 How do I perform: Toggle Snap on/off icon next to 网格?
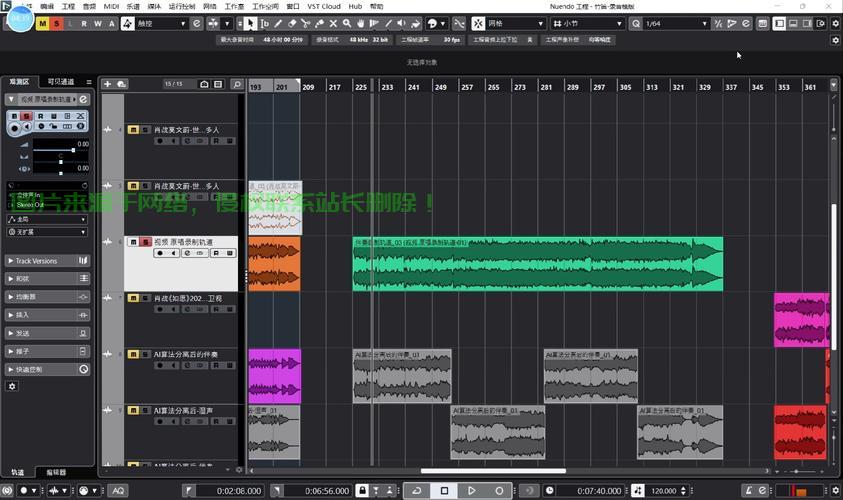[478, 24]
